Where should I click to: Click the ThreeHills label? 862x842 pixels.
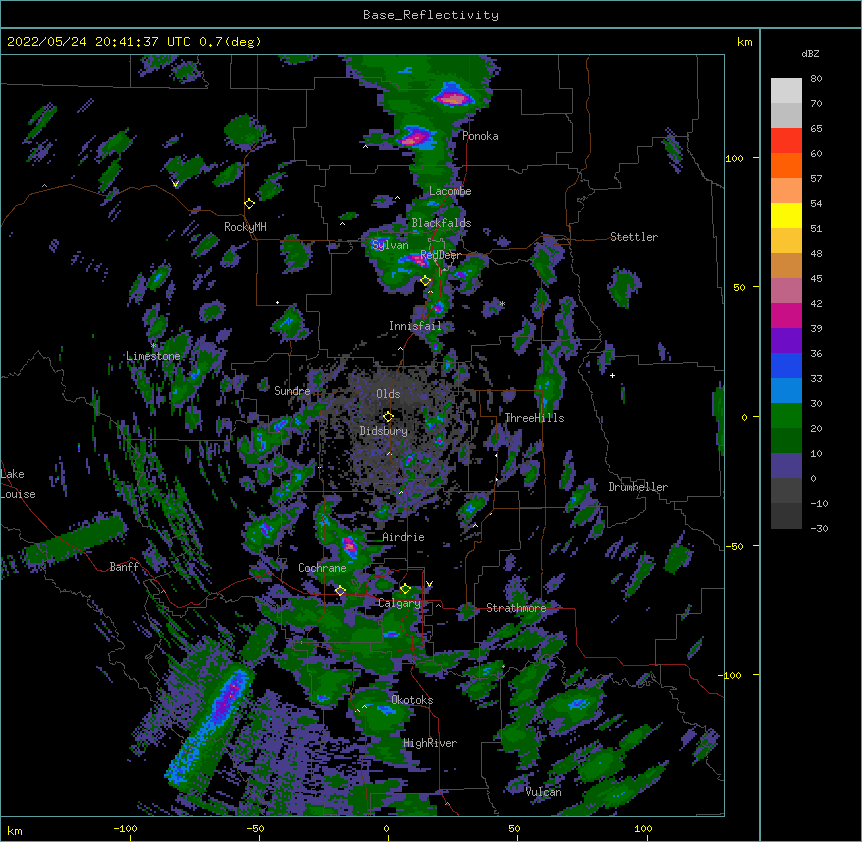[x=534, y=418]
